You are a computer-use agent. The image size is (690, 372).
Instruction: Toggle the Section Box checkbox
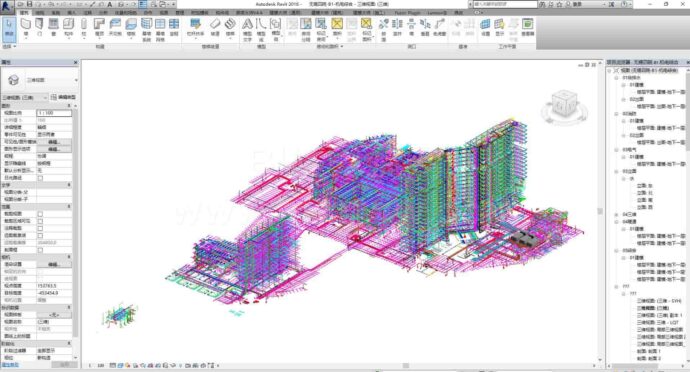[x=40, y=250]
